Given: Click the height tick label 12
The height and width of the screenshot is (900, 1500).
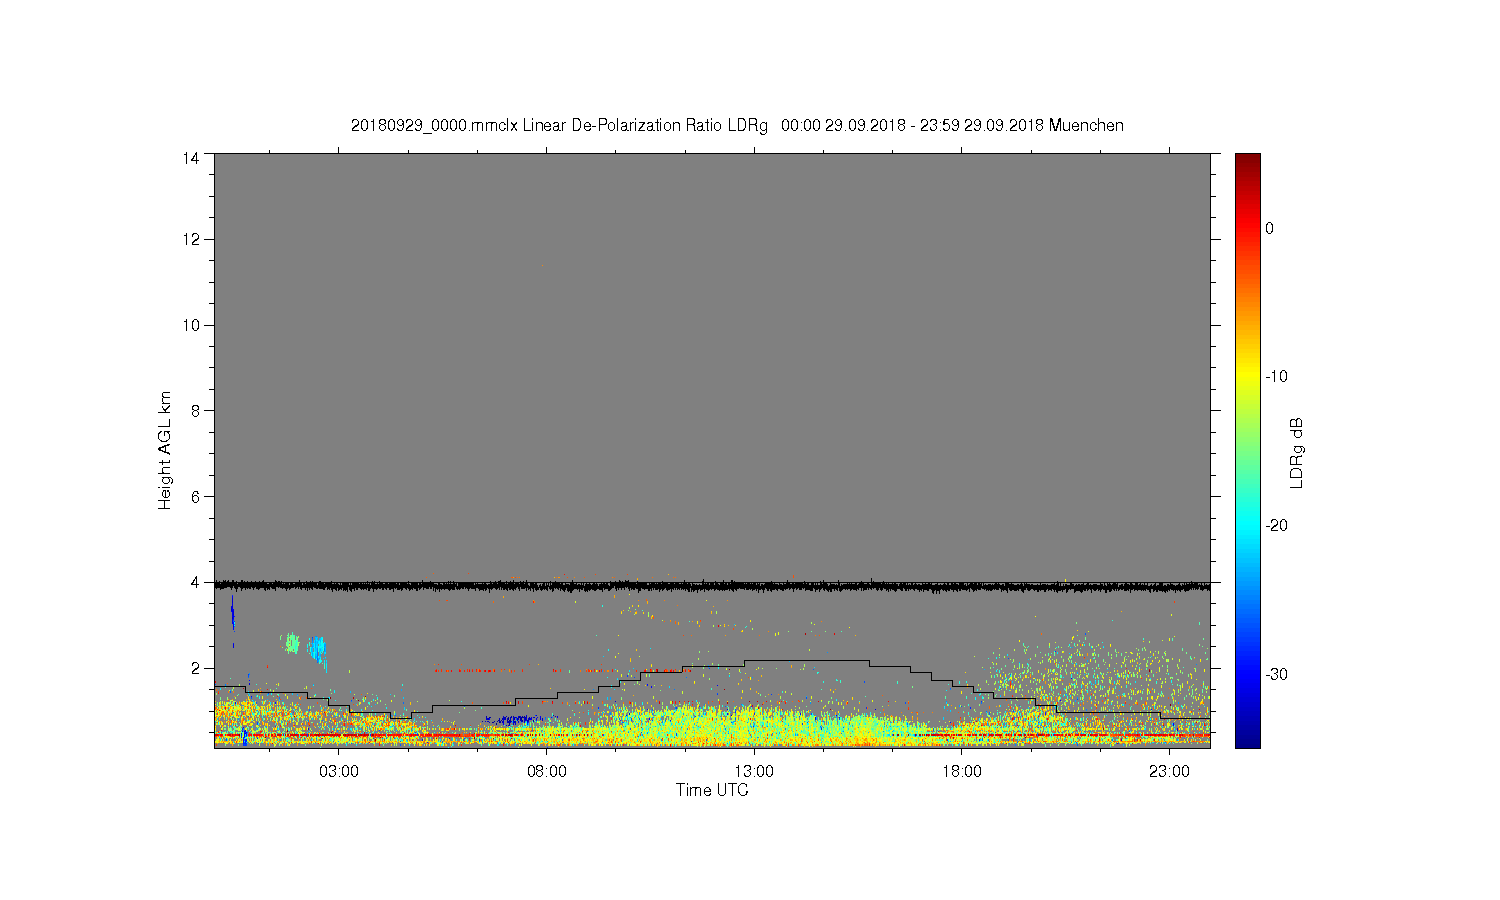Looking at the screenshot, I should [191, 239].
